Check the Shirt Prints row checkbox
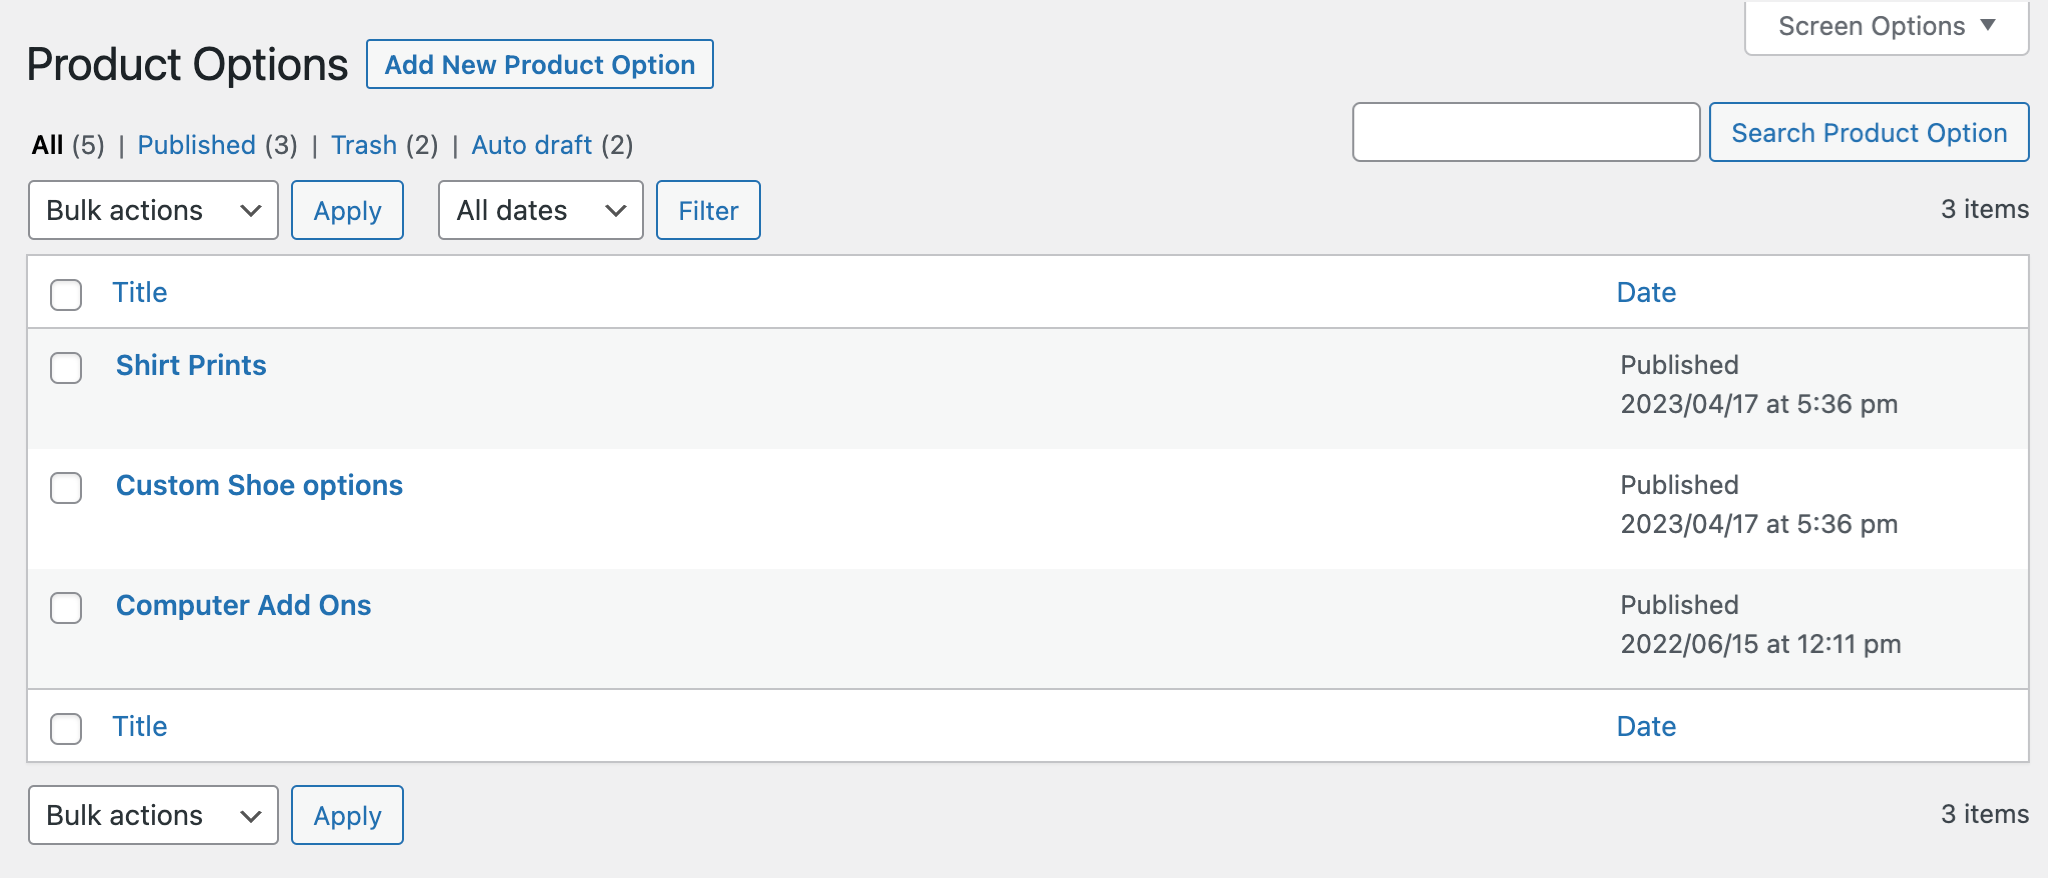Viewport: 2048px width, 878px height. [x=66, y=368]
